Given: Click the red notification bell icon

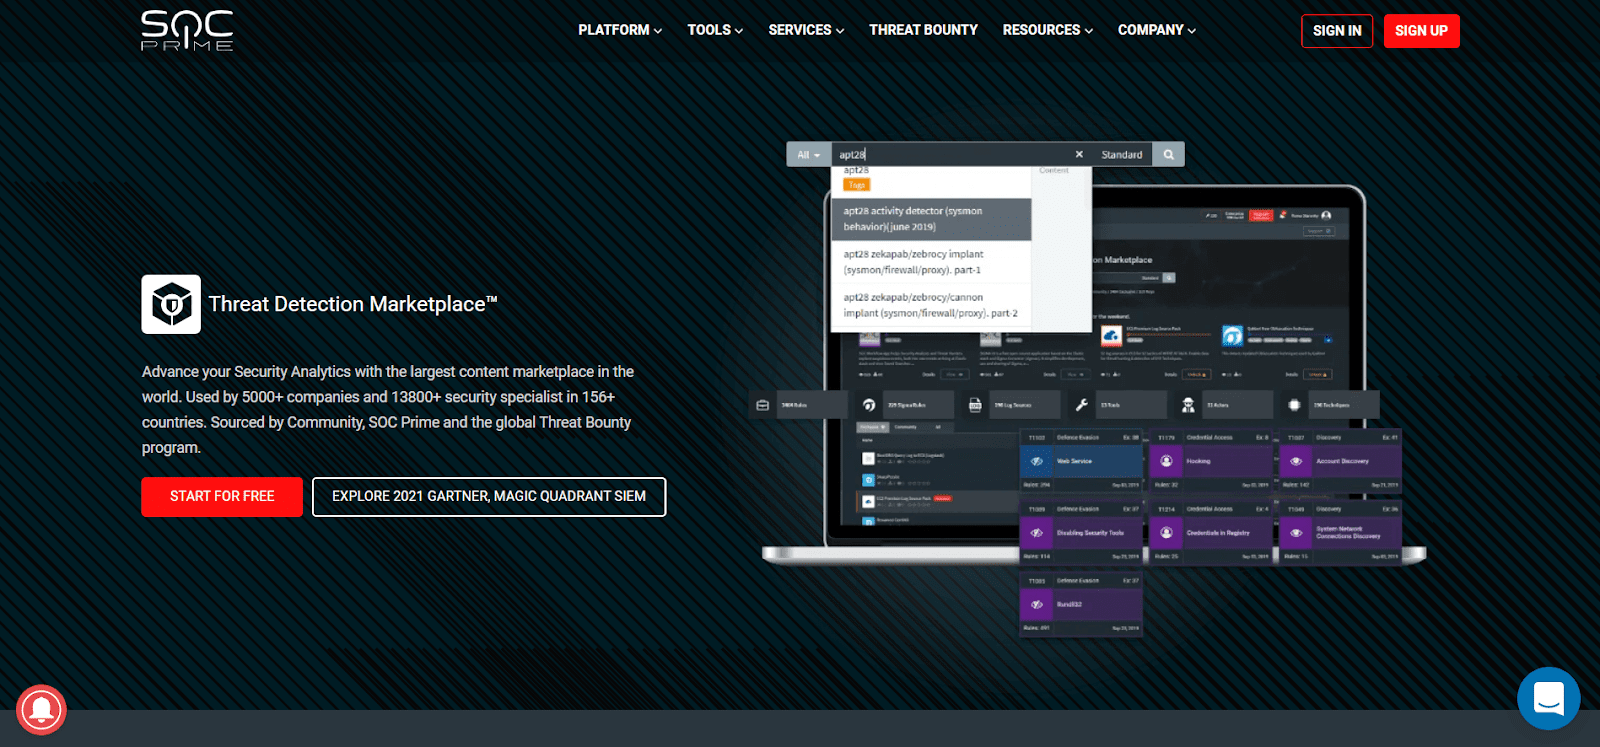Looking at the screenshot, I should 42,709.
